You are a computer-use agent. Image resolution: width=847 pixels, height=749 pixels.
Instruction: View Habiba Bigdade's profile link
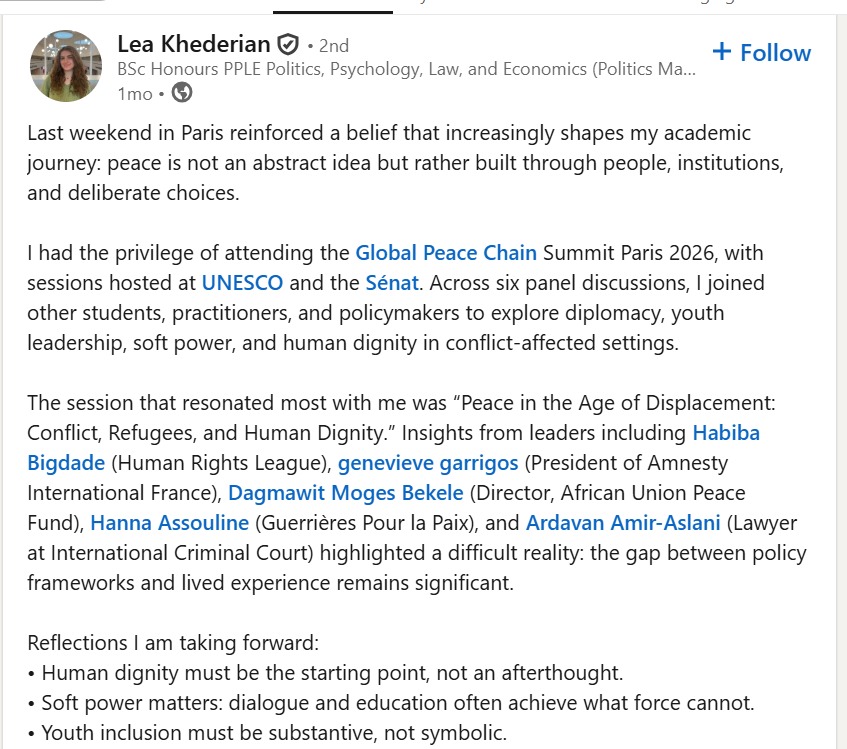(x=725, y=433)
